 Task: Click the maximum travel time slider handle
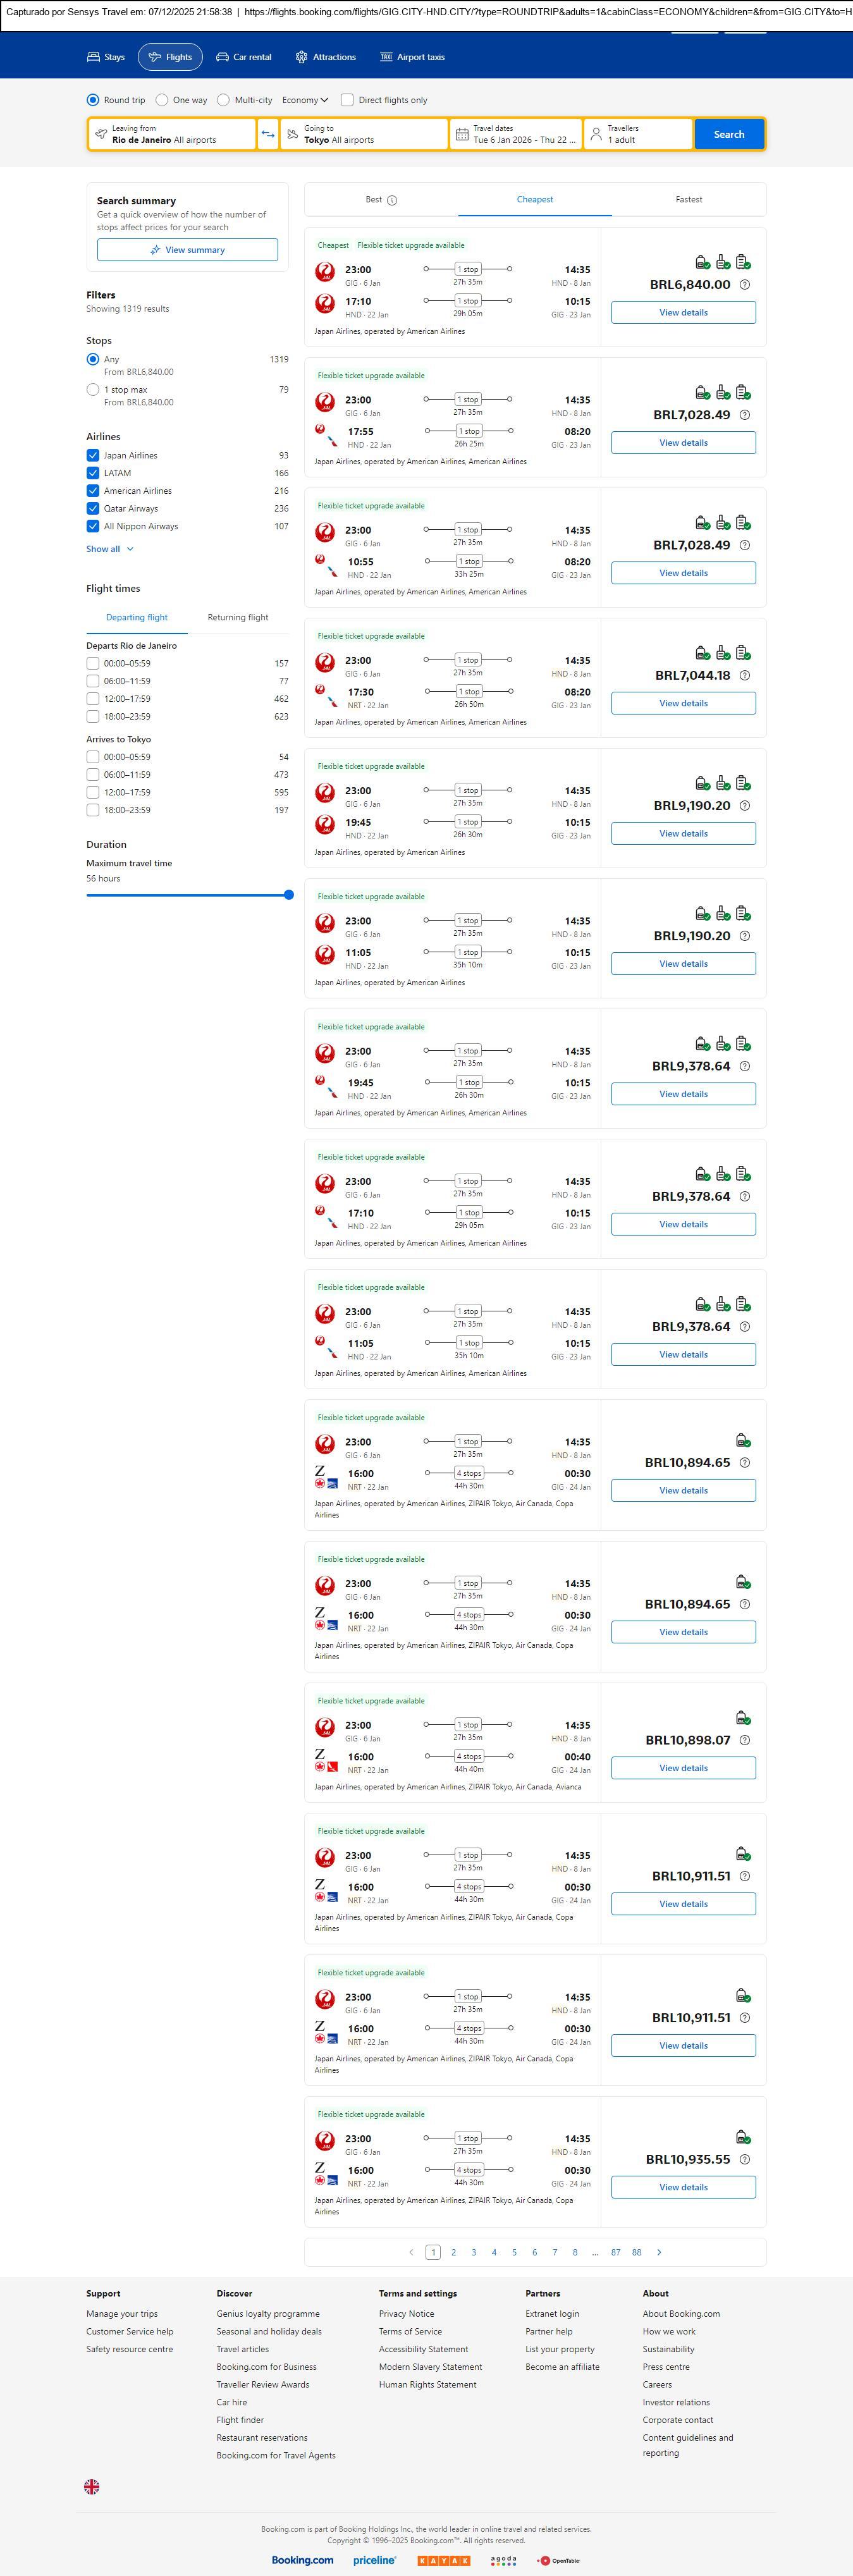tap(289, 895)
